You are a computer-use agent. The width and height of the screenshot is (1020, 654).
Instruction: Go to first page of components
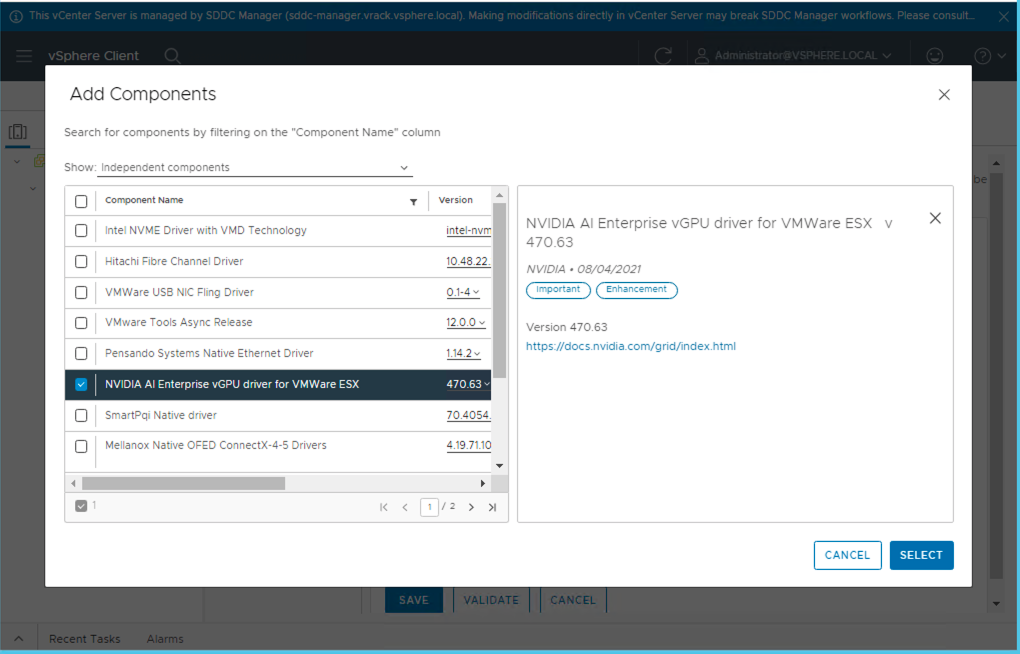coord(384,507)
